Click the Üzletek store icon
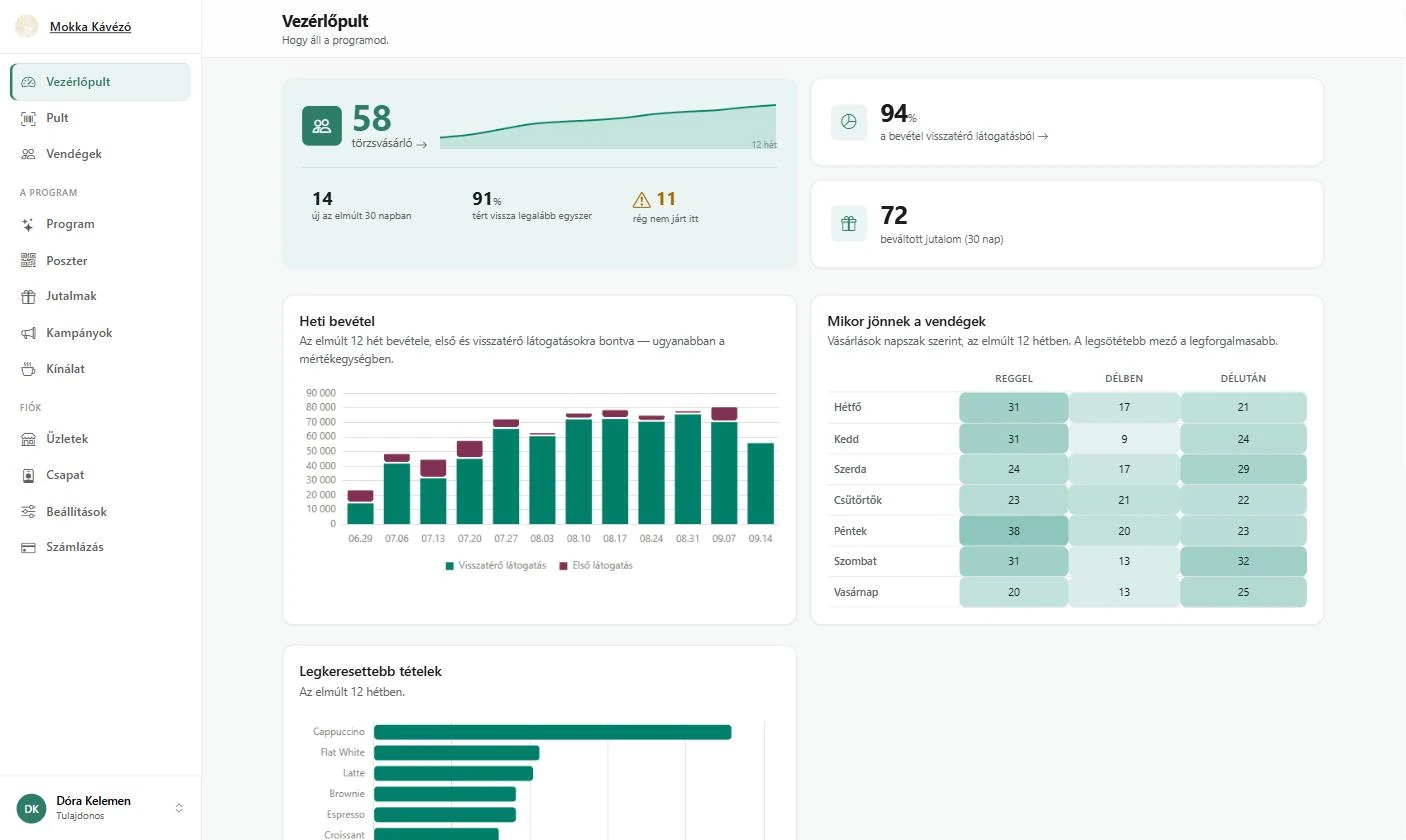1406x840 pixels. pyautogui.click(x=28, y=439)
